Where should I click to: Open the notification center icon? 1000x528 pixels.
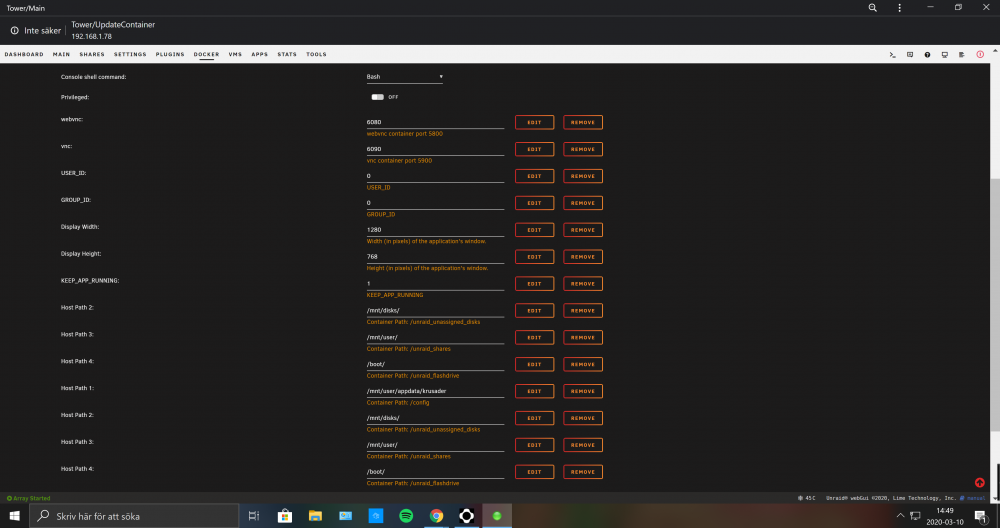(x=981, y=516)
